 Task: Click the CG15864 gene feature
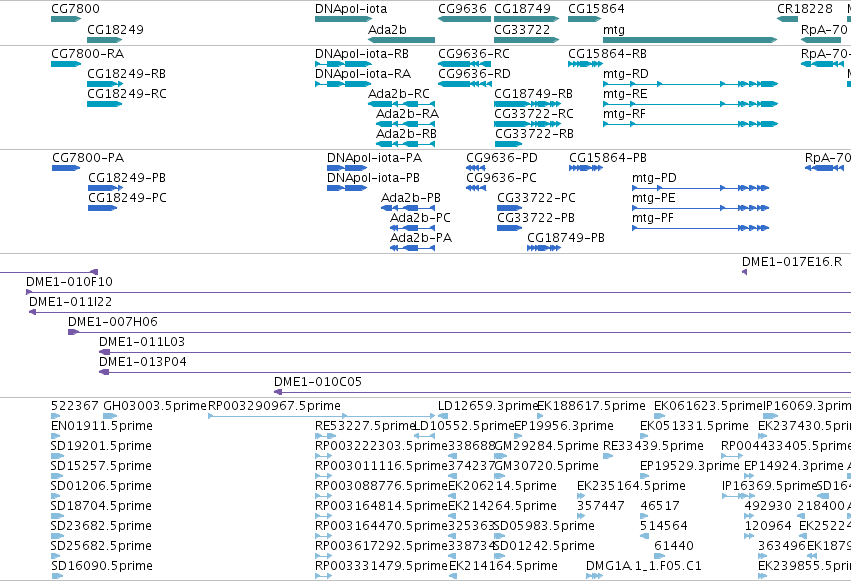[x=585, y=19]
